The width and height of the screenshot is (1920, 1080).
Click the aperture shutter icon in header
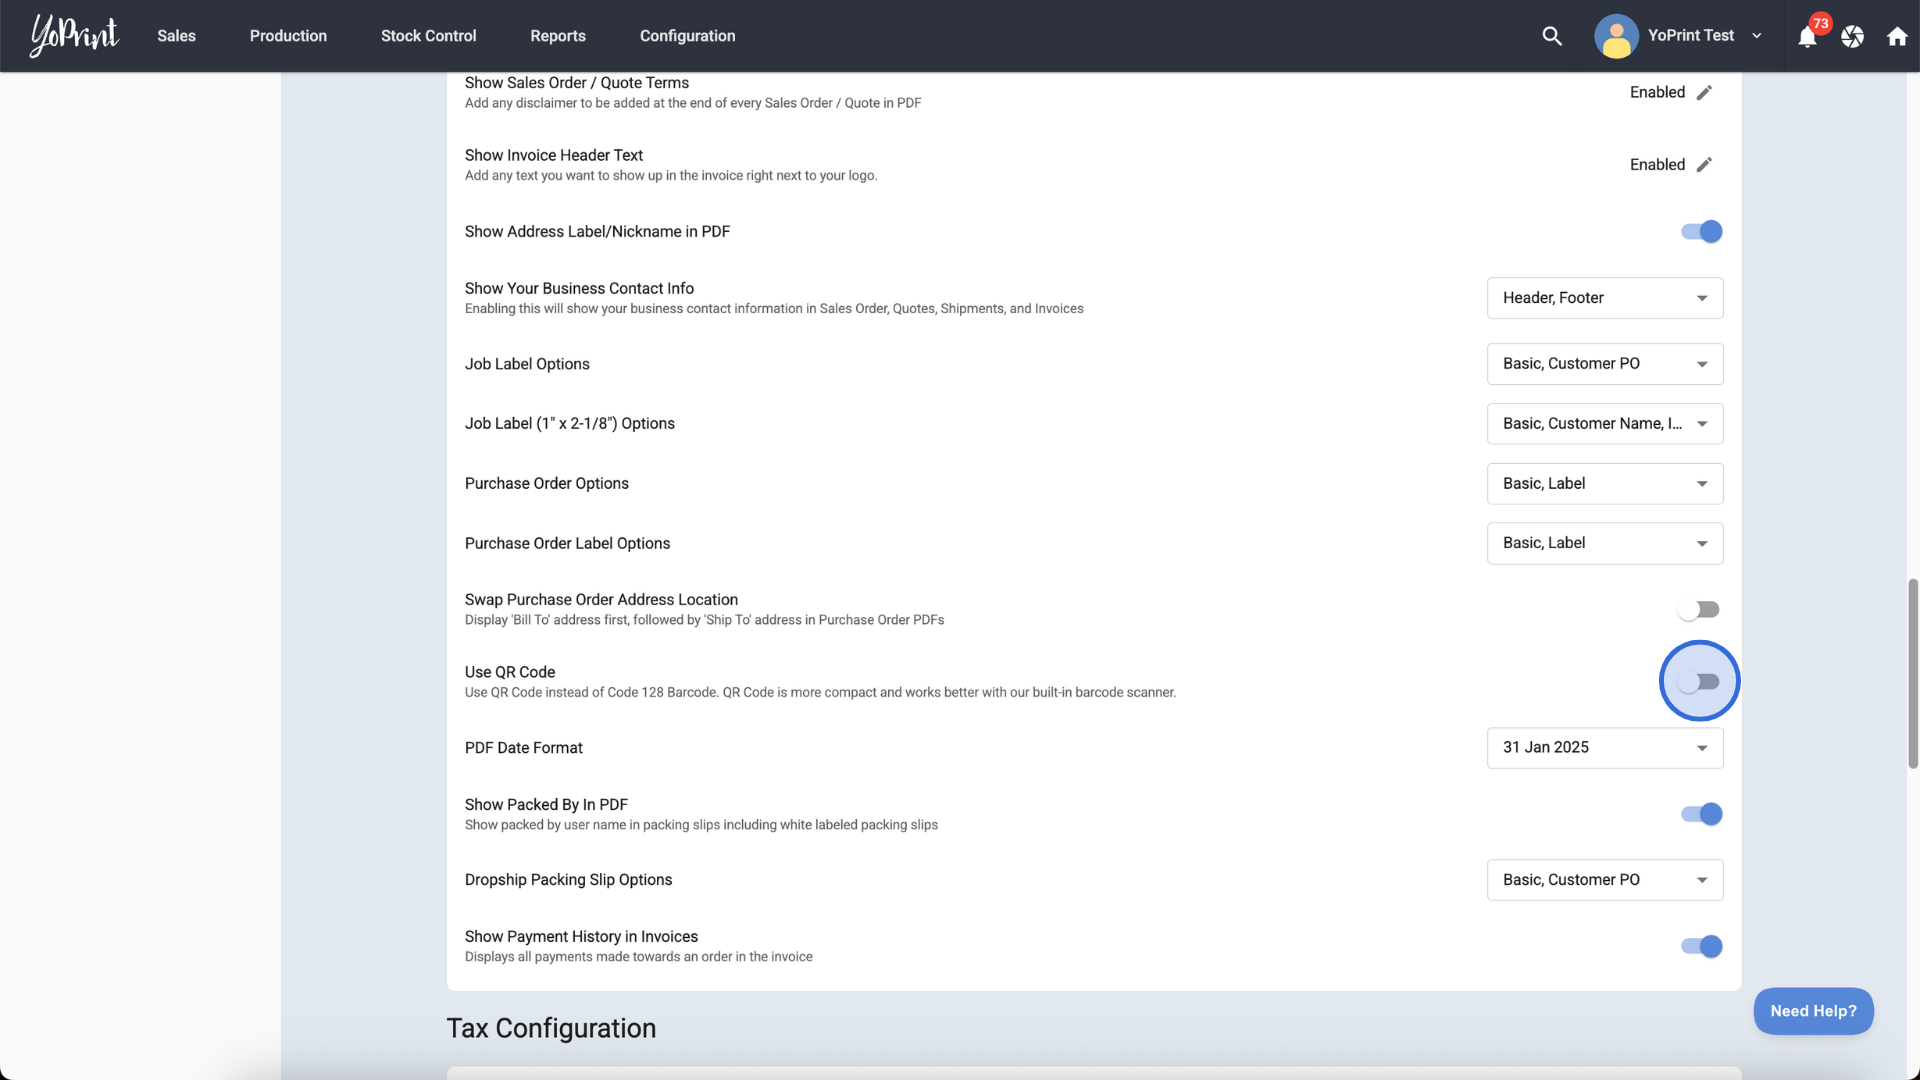[x=1853, y=37]
